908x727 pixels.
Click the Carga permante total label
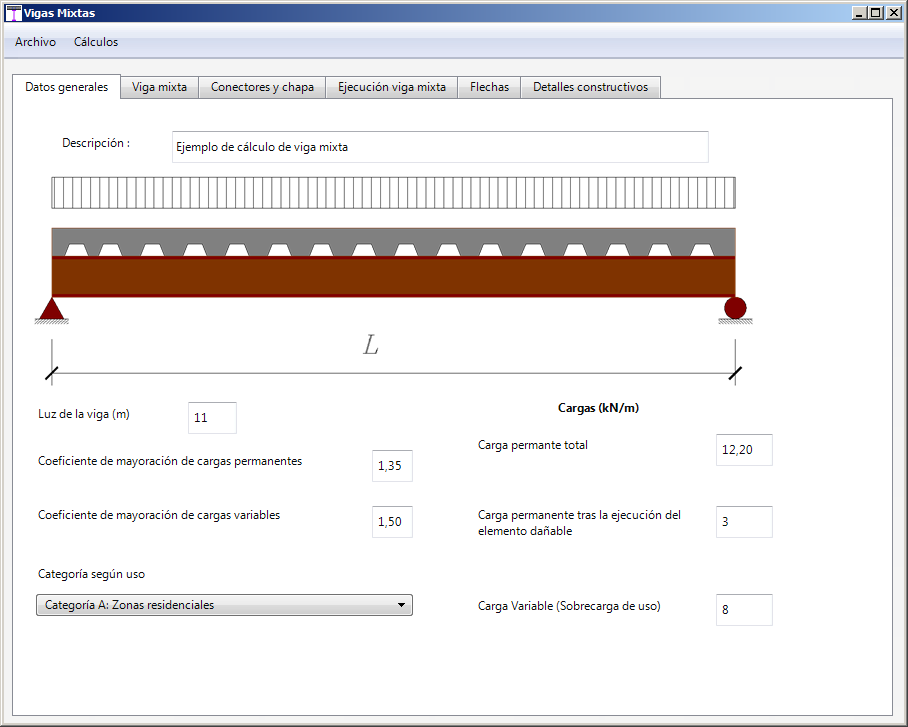click(533, 445)
